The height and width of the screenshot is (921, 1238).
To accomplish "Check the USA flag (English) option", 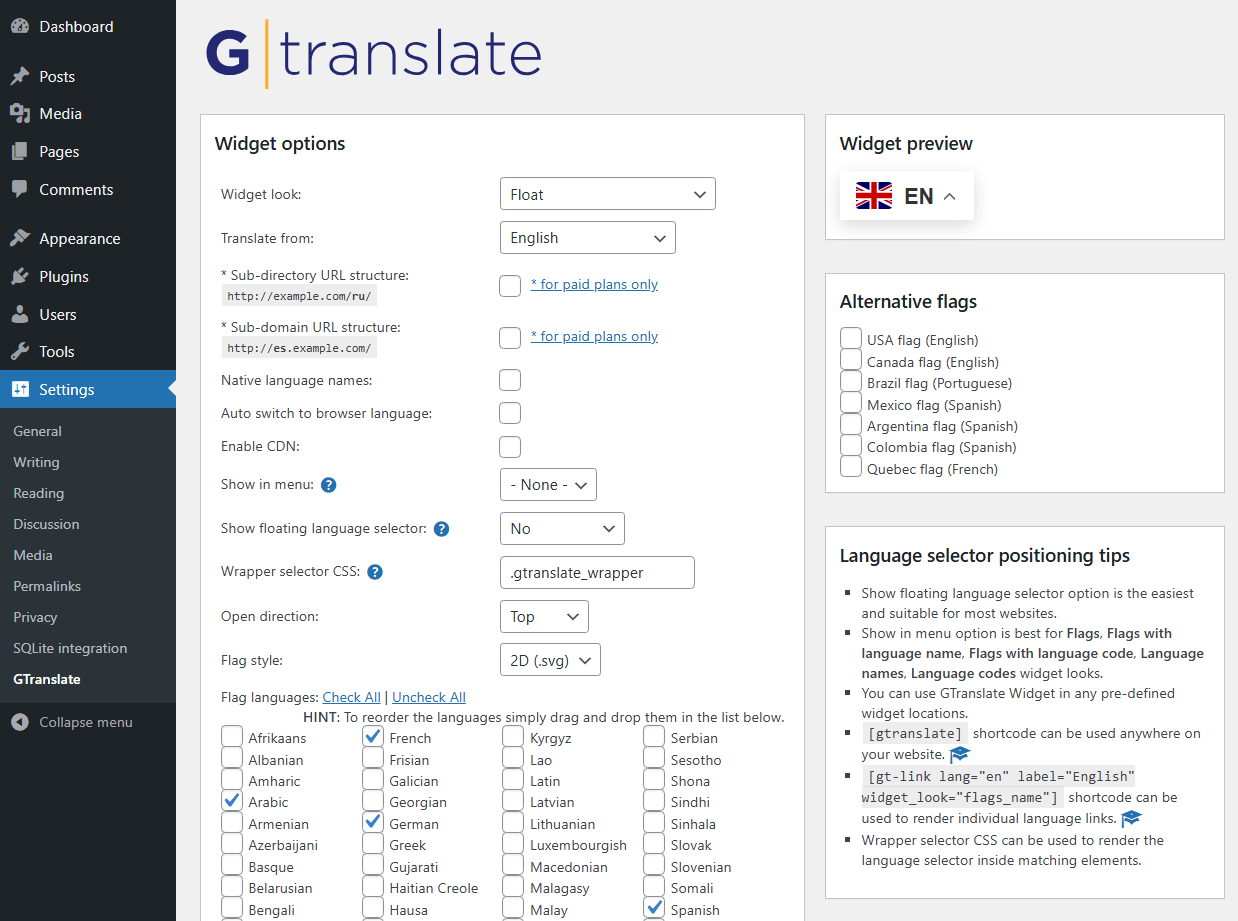I will [x=851, y=339].
